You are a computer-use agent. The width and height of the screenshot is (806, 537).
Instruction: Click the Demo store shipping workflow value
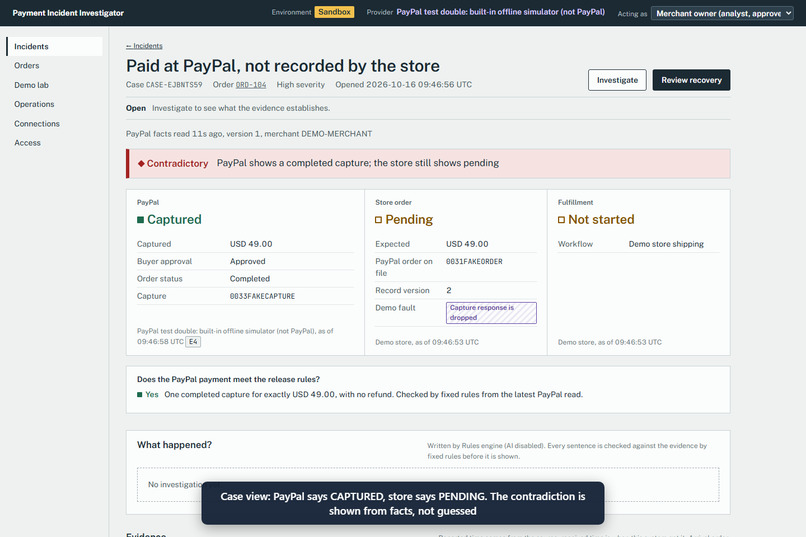[666, 244]
